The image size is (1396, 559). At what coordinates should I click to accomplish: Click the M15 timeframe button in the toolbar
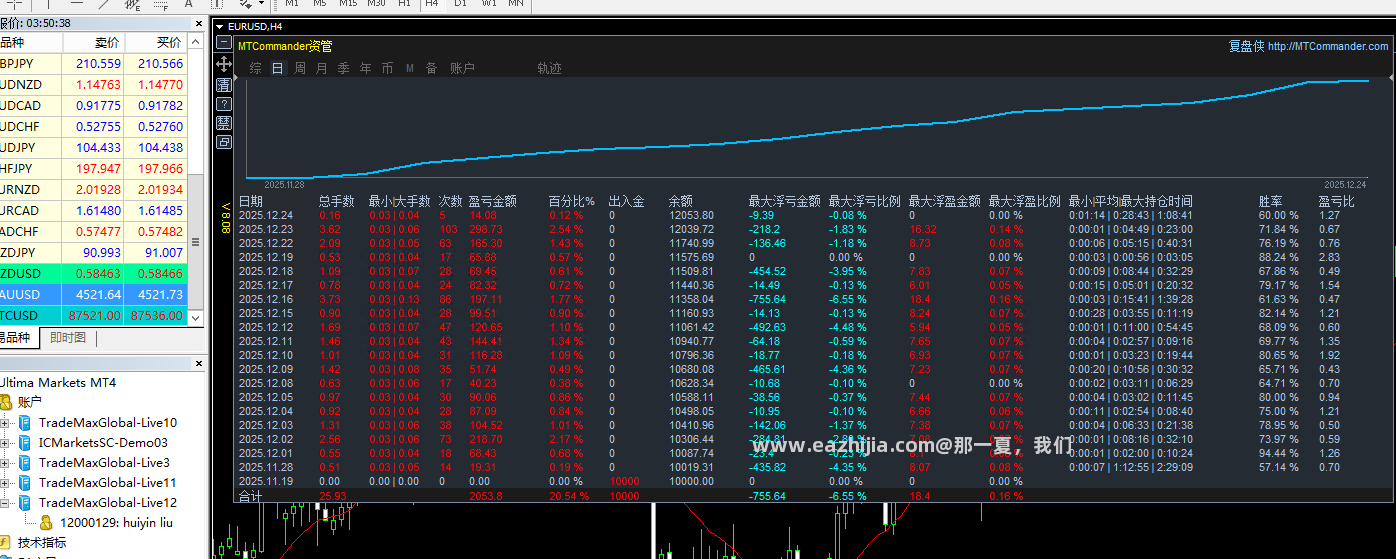(348, 4)
